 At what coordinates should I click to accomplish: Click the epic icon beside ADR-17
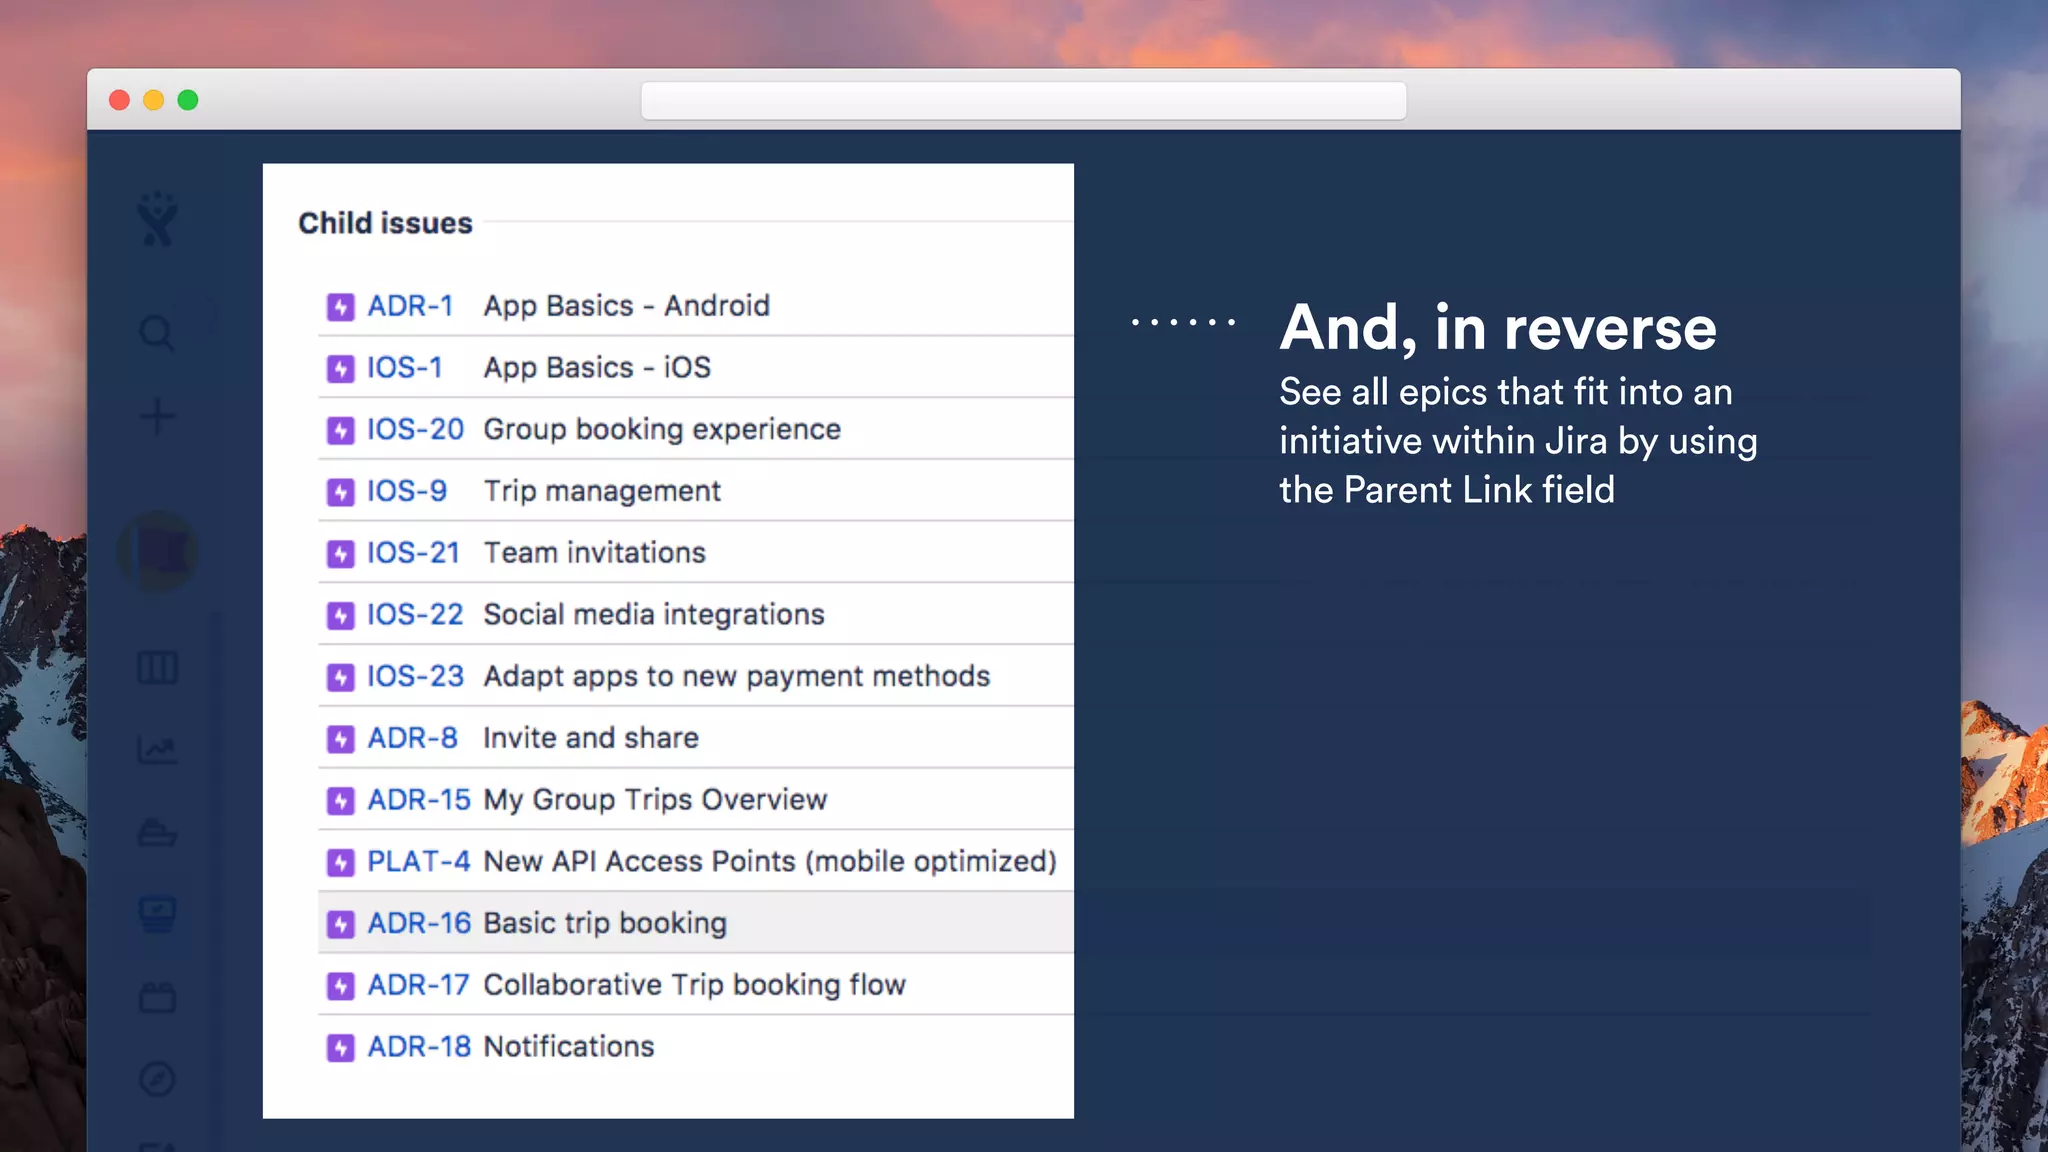pyautogui.click(x=341, y=986)
